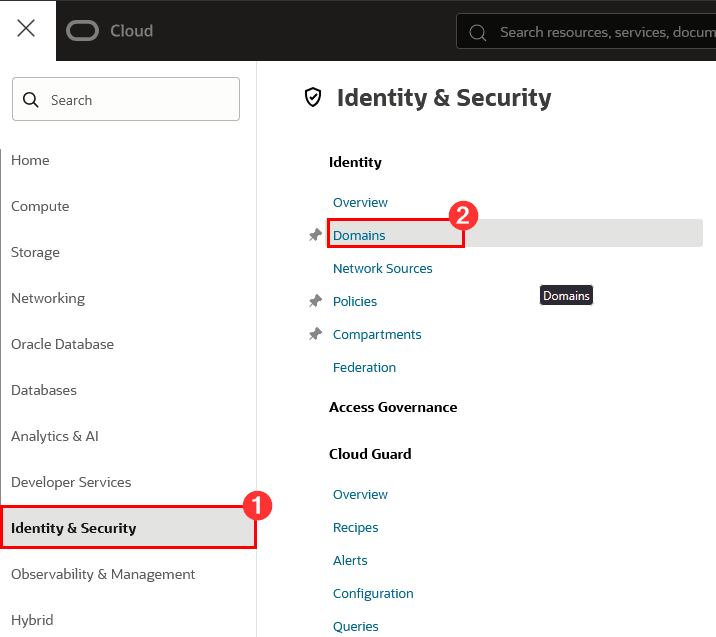This screenshot has height=637, width=716.
Task: Unpin Domains using its pin icon
Action: click(315, 235)
